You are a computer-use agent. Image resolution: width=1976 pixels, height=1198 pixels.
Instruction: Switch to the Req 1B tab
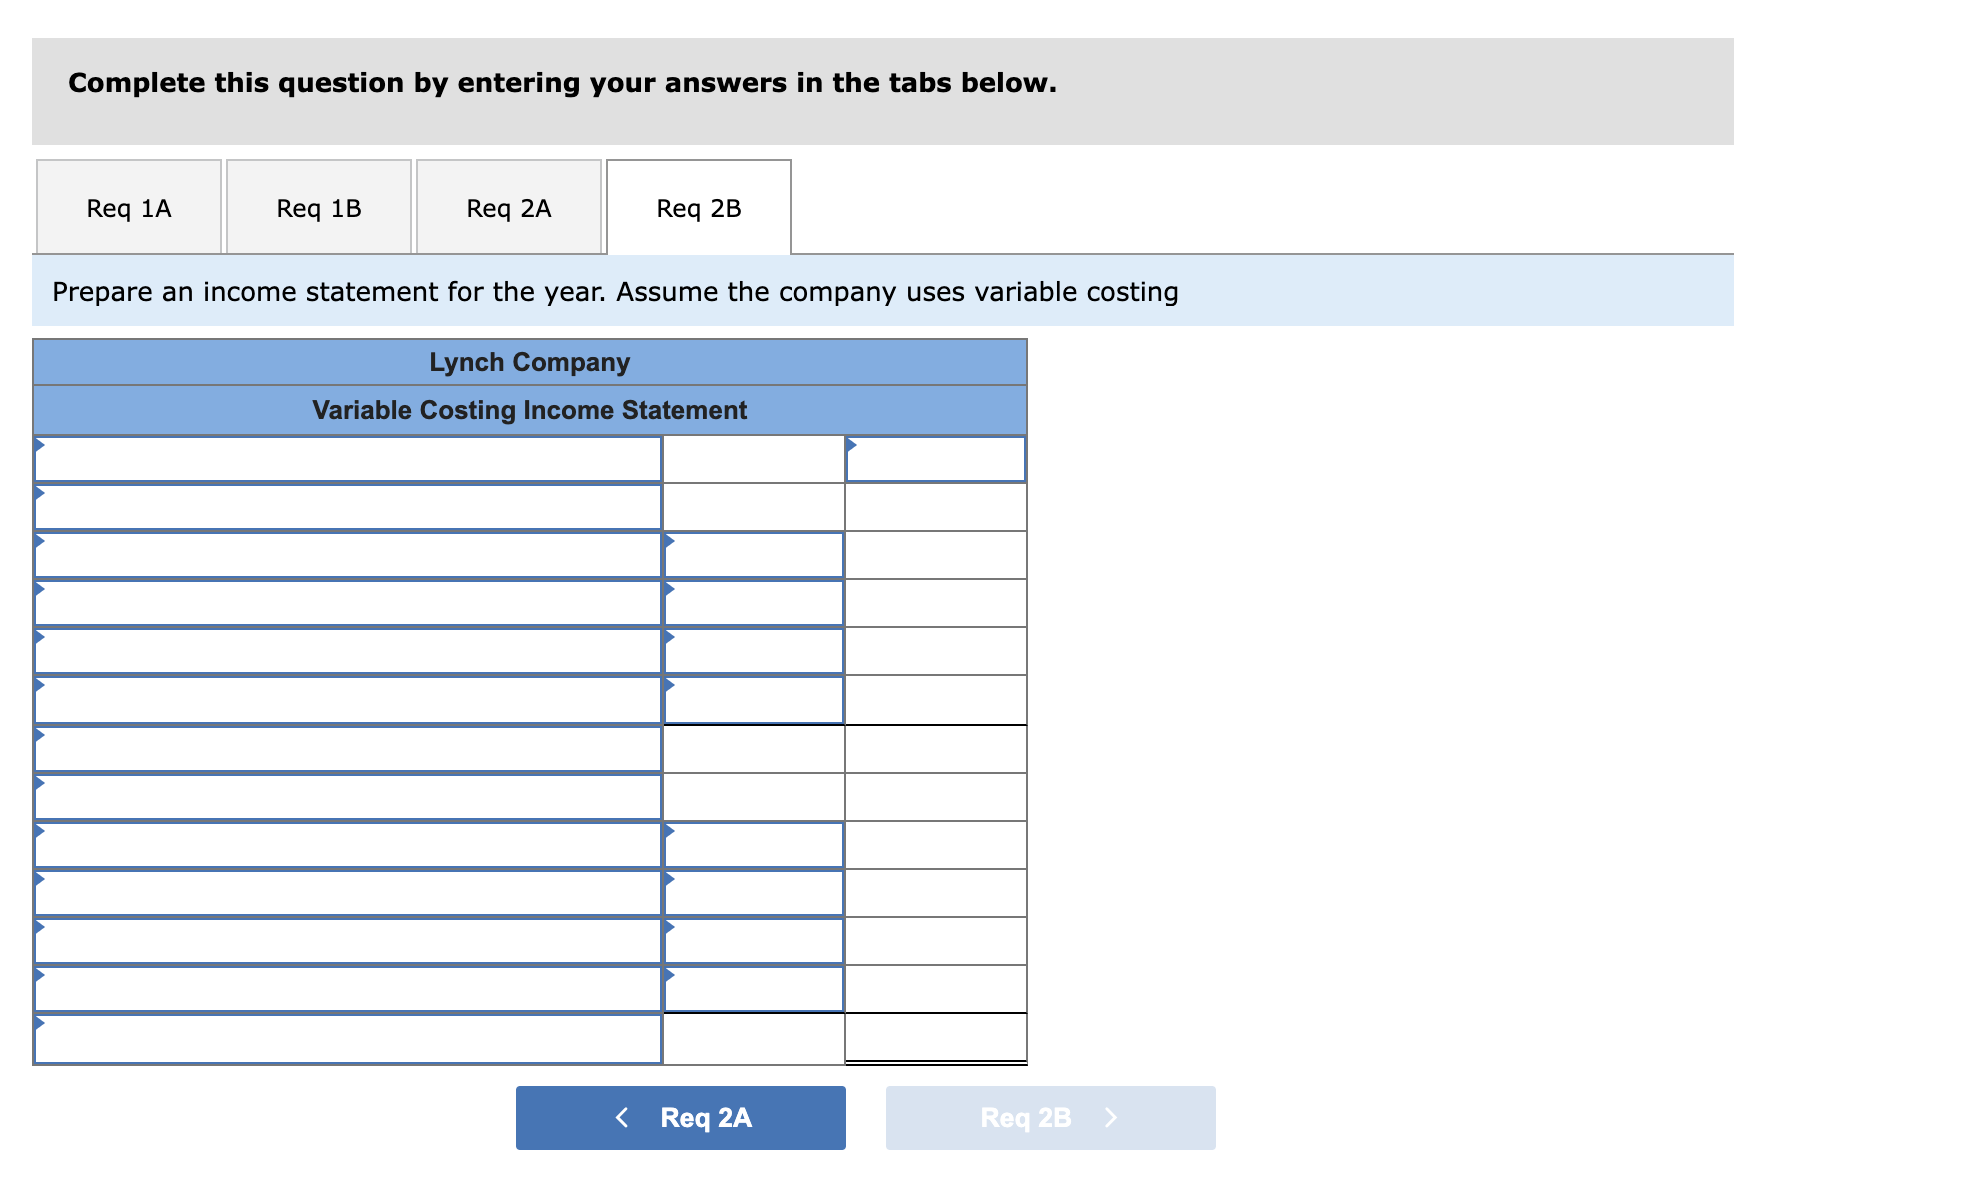pyautogui.click(x=318, y=207)
